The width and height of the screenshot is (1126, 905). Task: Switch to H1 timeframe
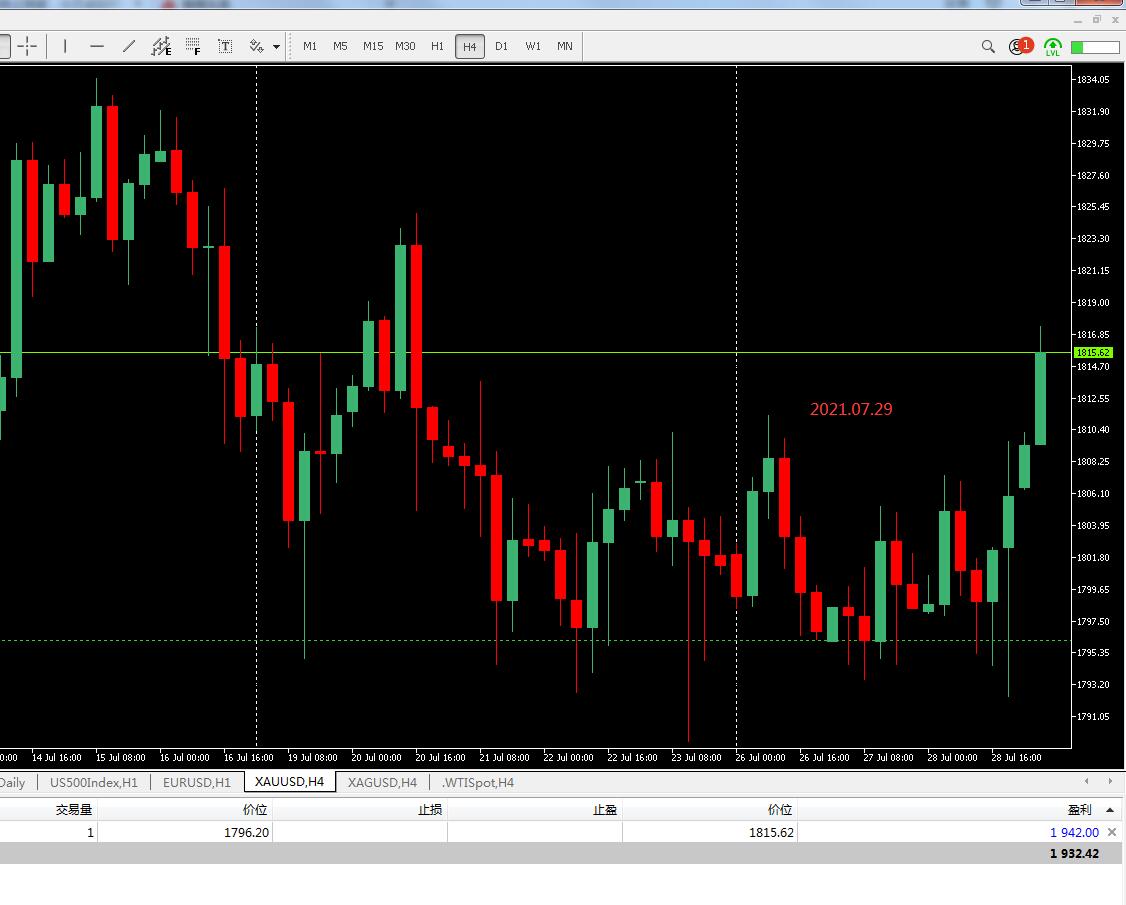click(x=437, y=47)
